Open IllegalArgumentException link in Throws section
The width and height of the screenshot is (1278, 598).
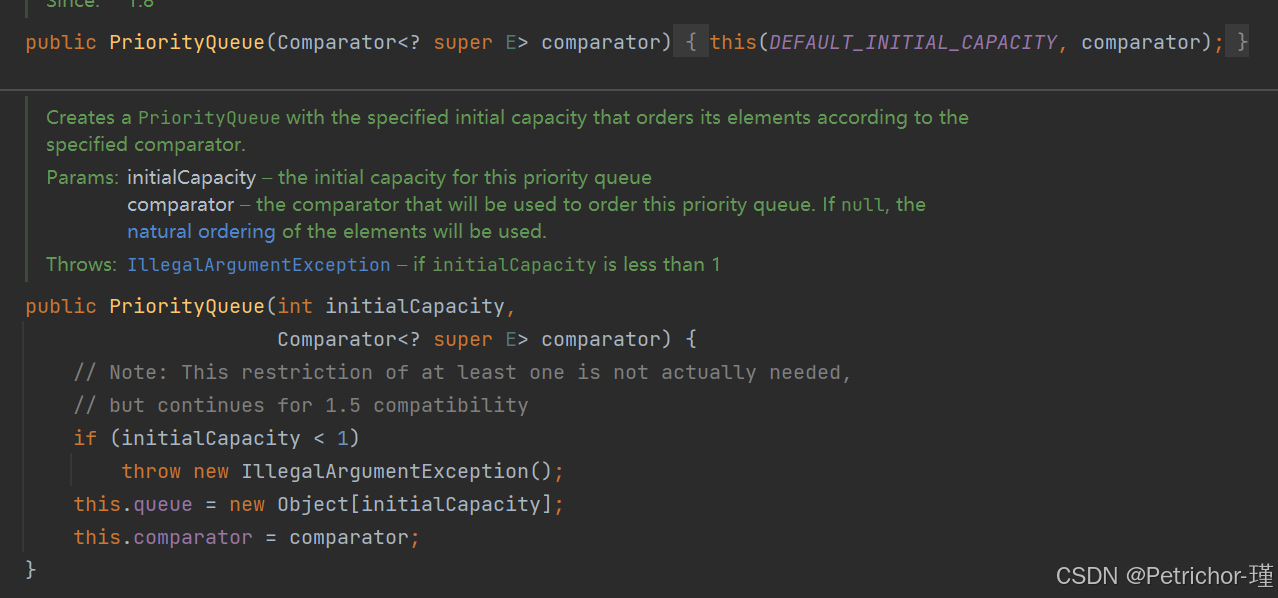point(259,265)
